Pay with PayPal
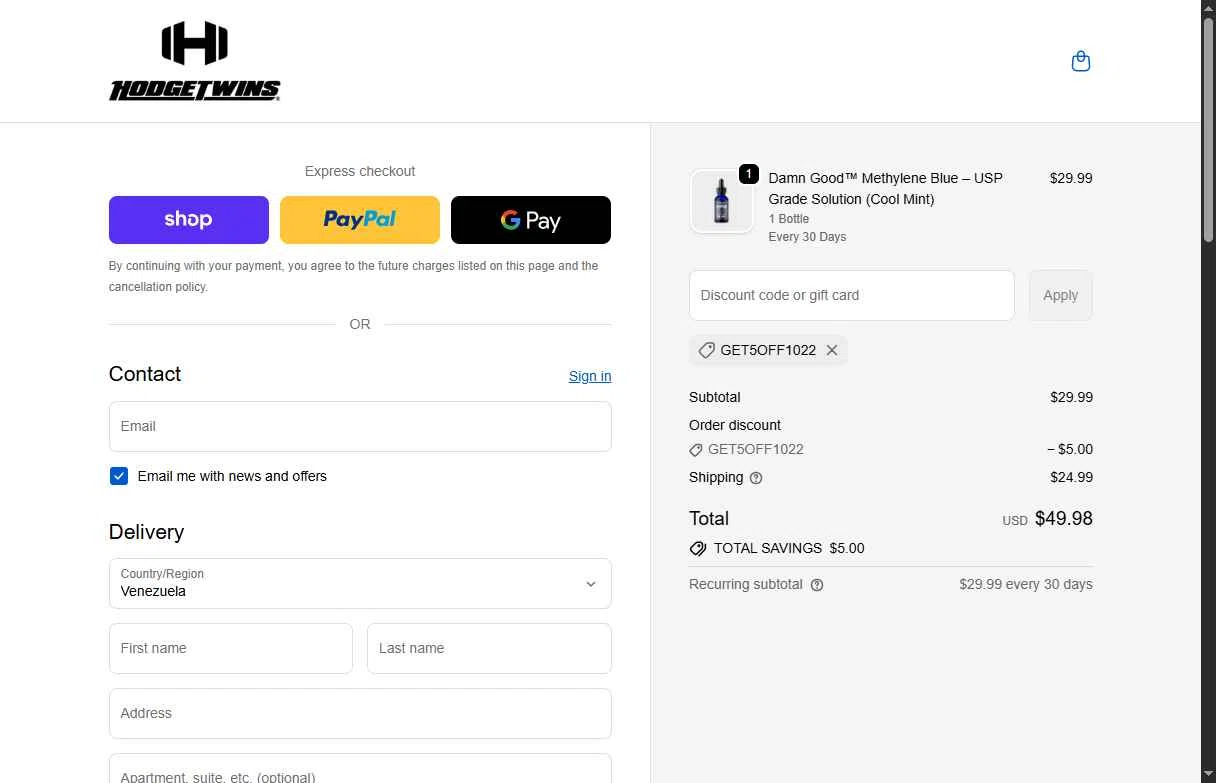This screenshot has width=1216, height=783. pos(360,220)
